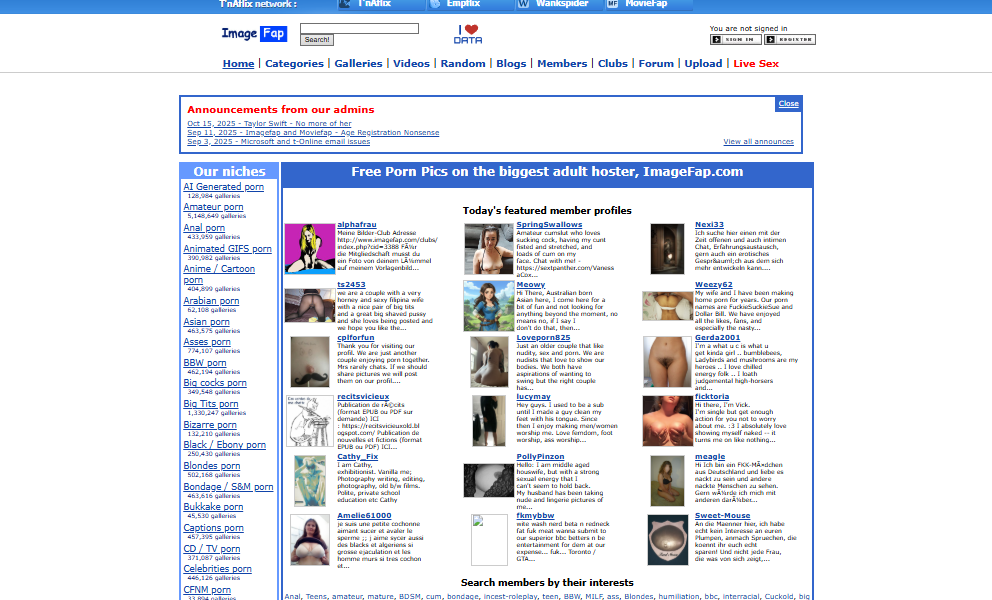Open the Sep 3 Microsoft email issues announcement
This screenshot has height=600, width=992.
(278, 142)
